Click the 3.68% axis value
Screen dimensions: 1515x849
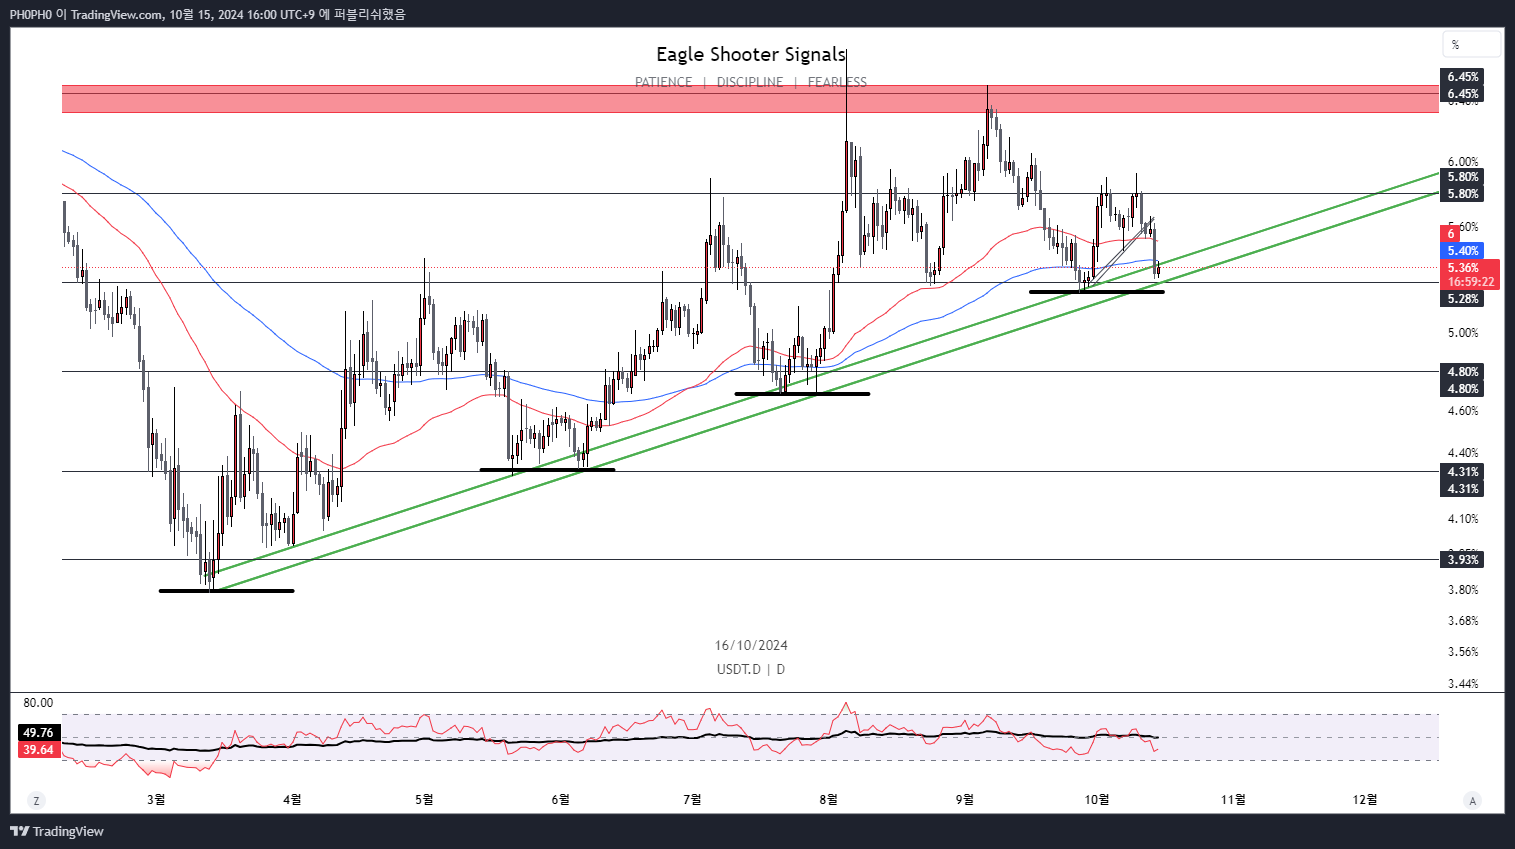click(1463, 621)
